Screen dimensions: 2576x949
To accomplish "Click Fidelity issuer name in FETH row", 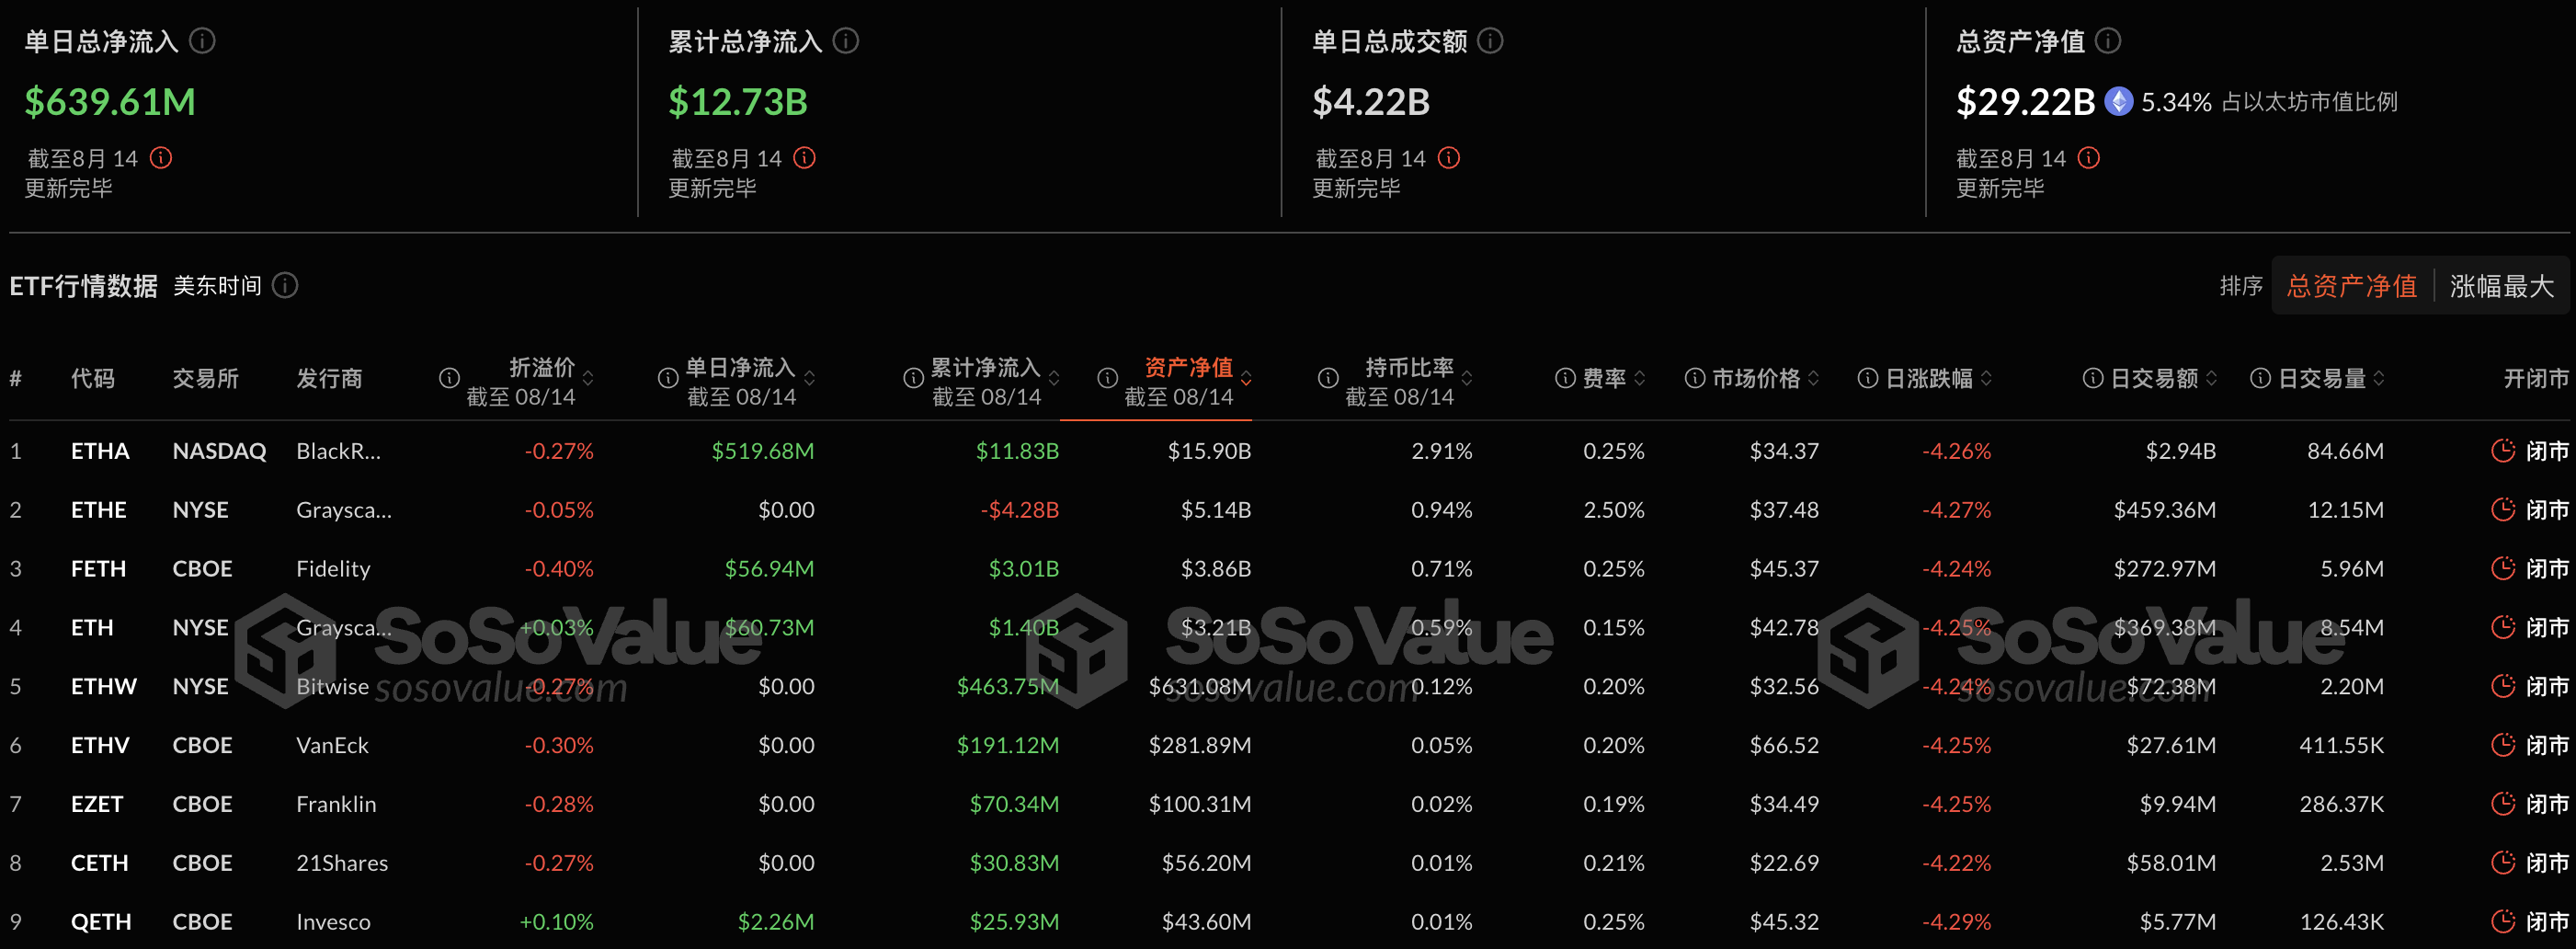I will pos(332,568).
